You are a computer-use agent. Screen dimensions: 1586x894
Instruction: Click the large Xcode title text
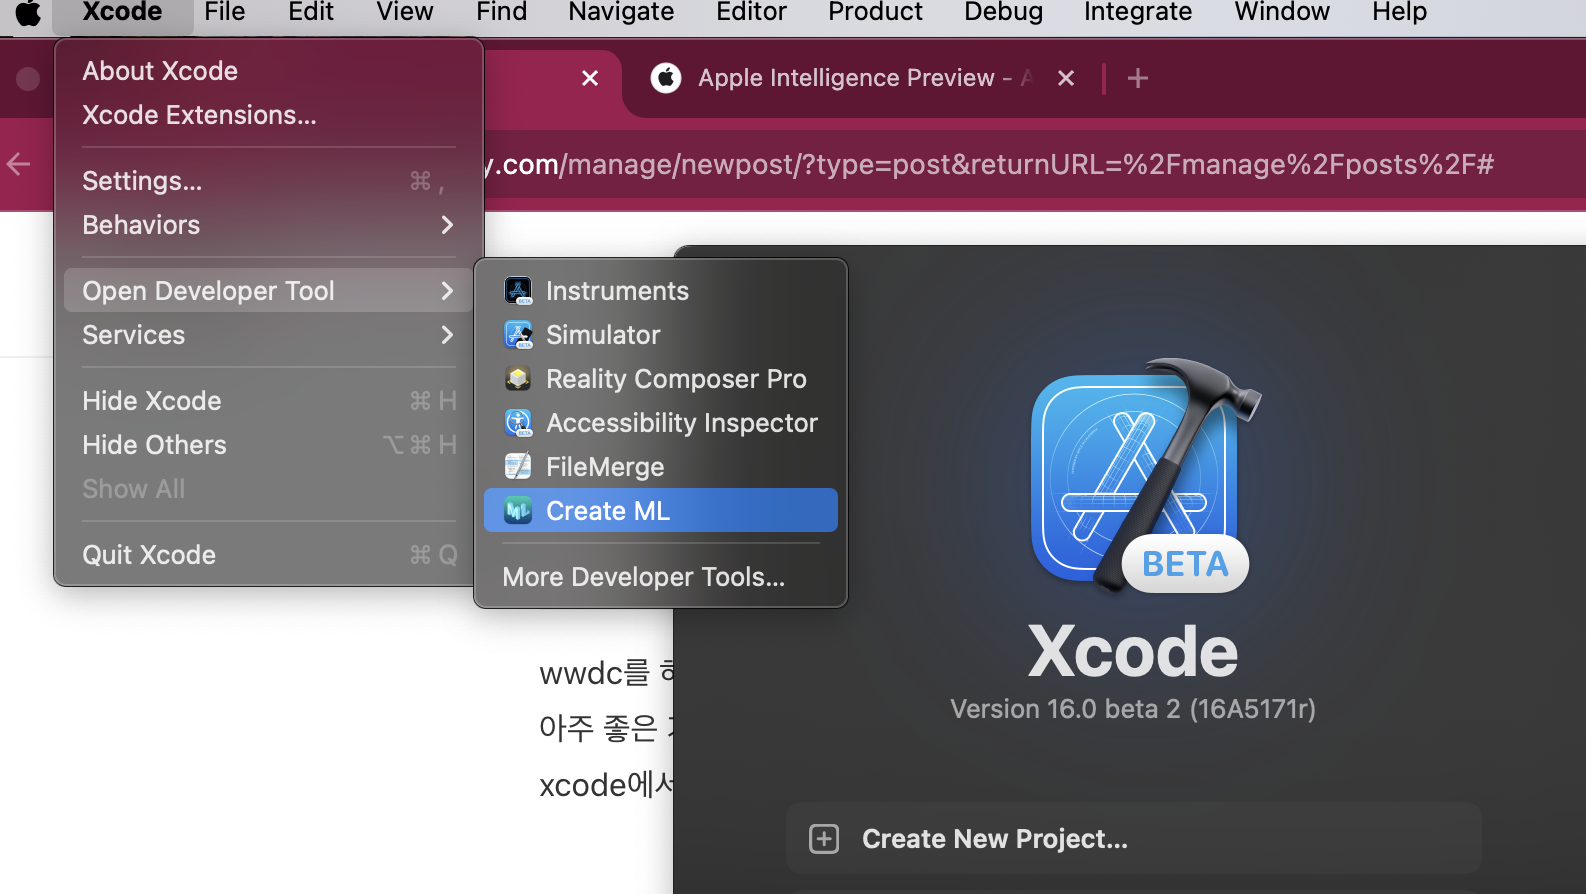1133,651
